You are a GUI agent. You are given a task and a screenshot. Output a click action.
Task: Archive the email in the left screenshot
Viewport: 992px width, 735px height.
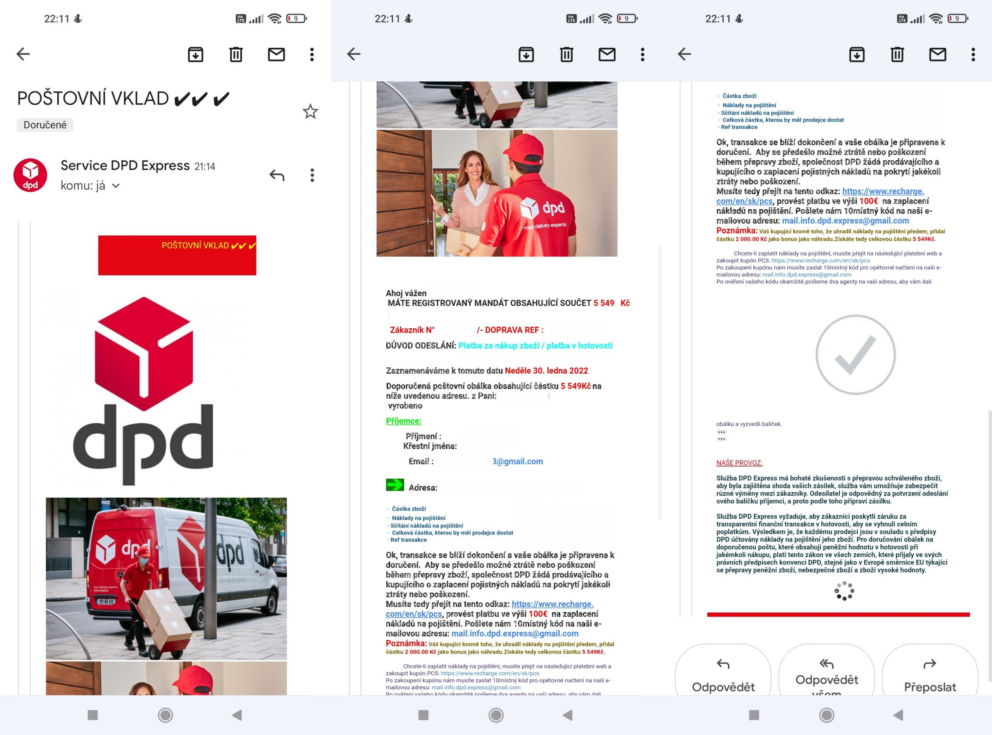click(x=195, y=54)
